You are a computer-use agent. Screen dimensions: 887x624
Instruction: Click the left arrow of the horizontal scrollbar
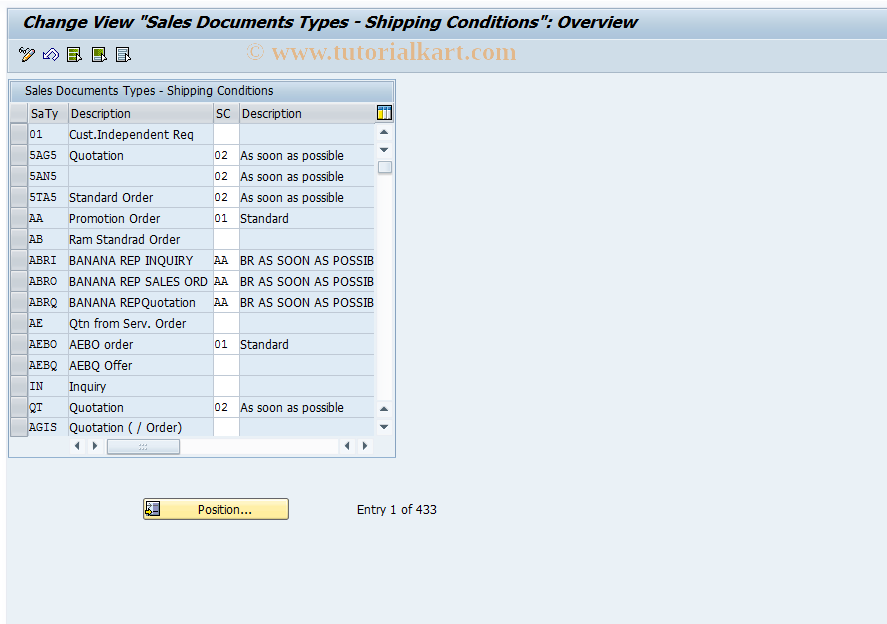click(x=77, y=446)
